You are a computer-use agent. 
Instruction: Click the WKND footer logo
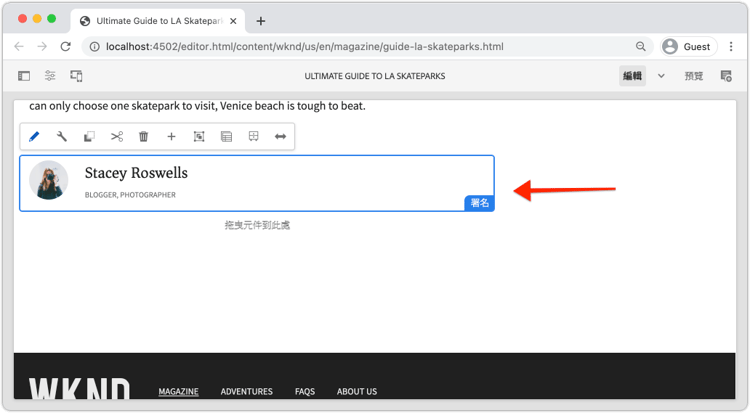(79, 388)
